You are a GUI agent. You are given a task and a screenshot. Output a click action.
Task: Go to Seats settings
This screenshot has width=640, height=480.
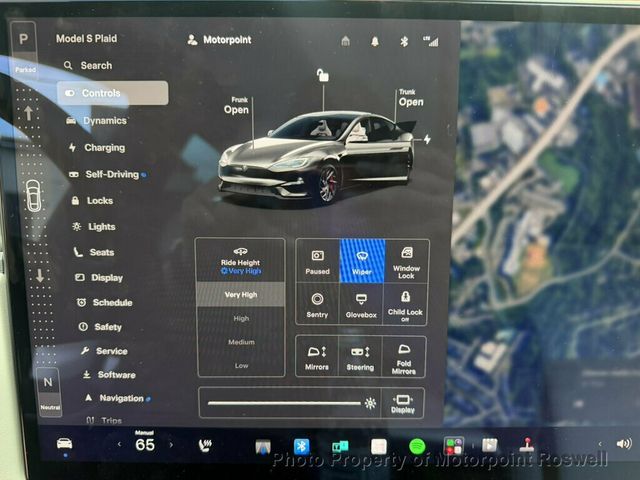(x=94, y=252)
